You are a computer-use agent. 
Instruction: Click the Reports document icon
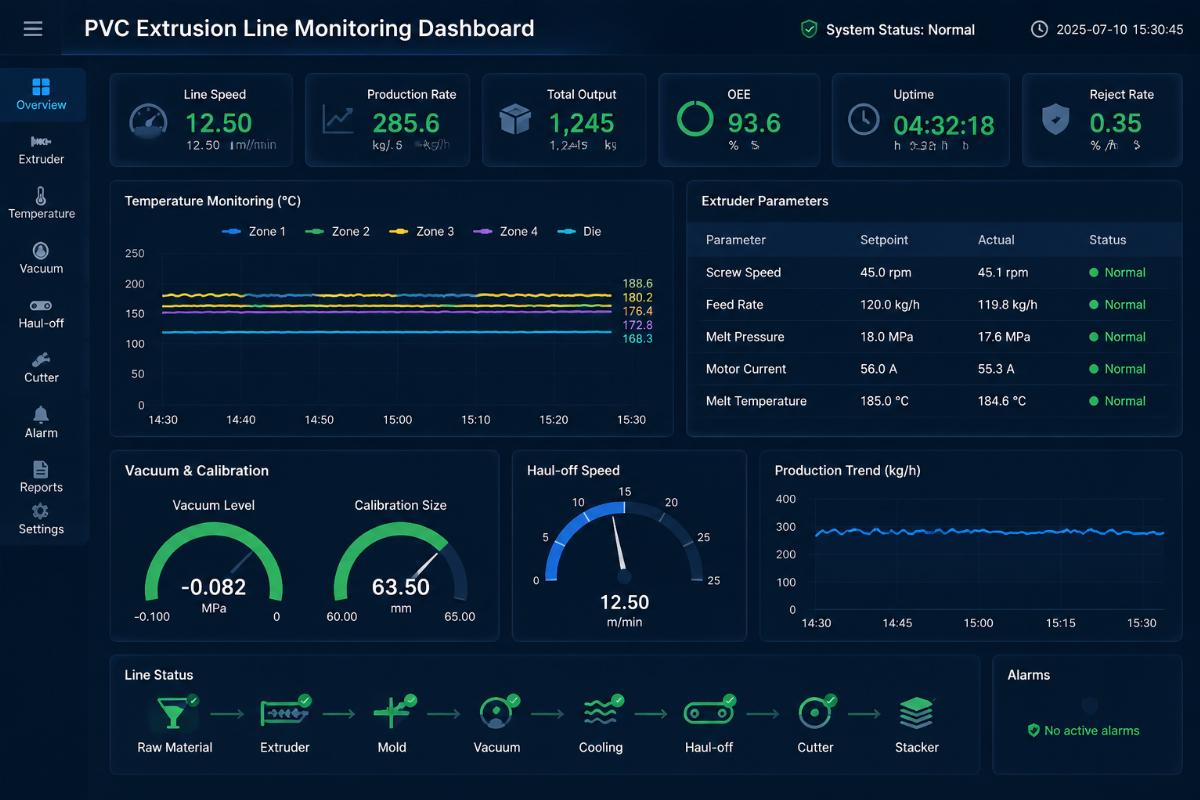41,469
